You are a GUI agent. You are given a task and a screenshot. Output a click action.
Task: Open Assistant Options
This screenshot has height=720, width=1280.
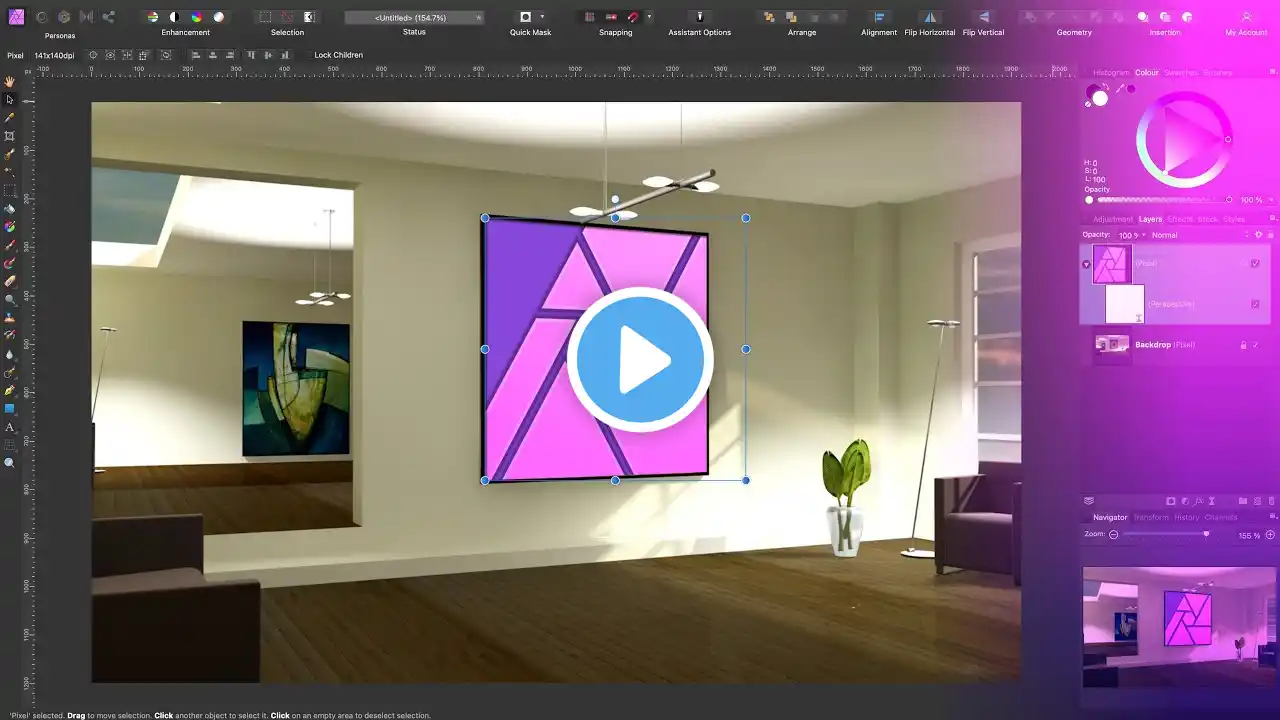(x=700, y=17)
